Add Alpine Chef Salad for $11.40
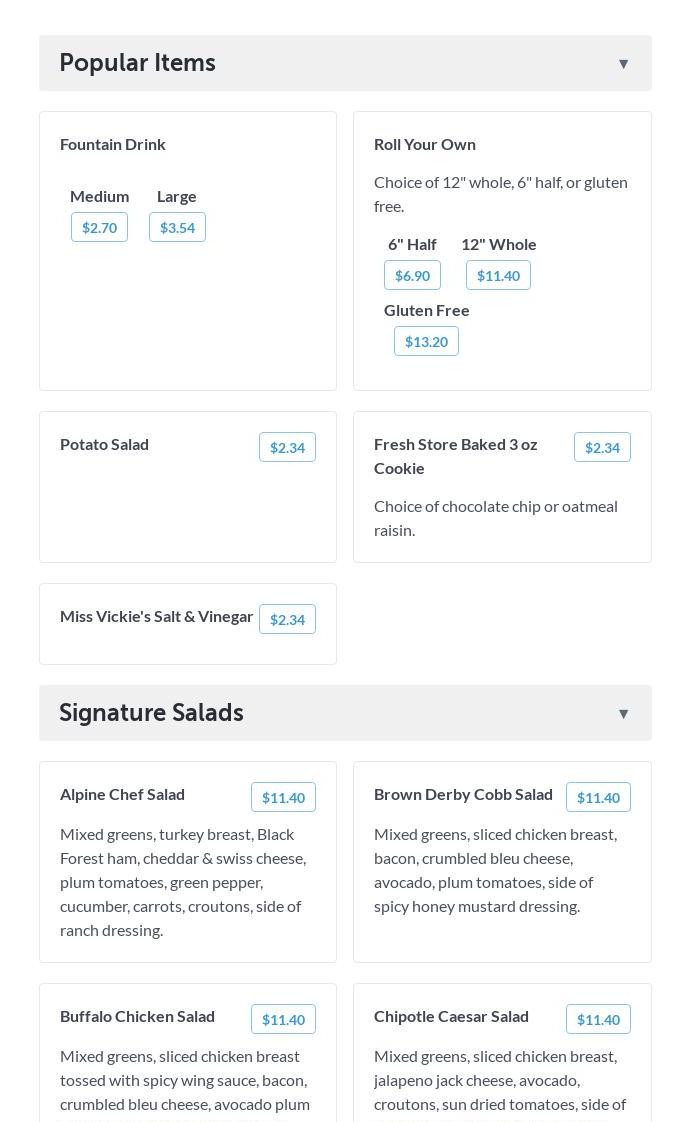Screen dimensions: 690x1122 [x=283, y=798]
